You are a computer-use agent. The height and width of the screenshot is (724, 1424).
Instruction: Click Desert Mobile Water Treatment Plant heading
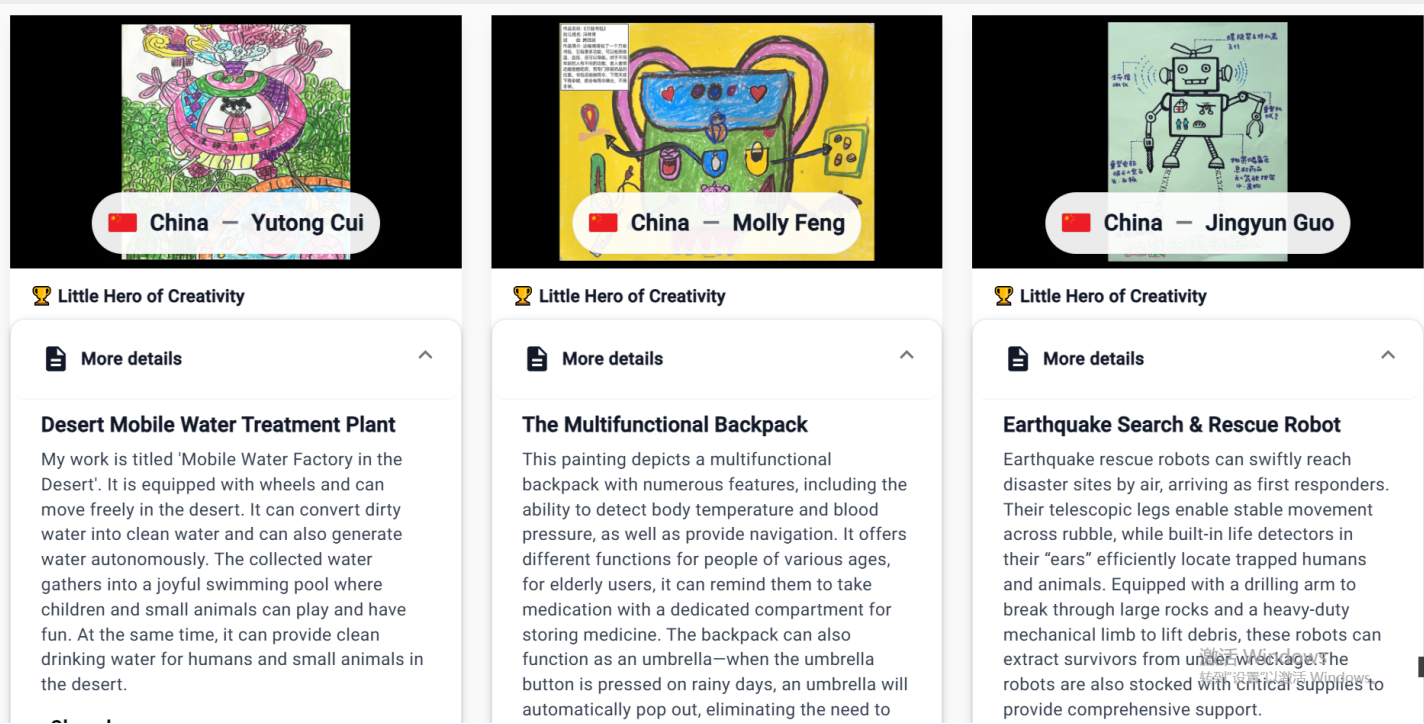pos(218,425)
